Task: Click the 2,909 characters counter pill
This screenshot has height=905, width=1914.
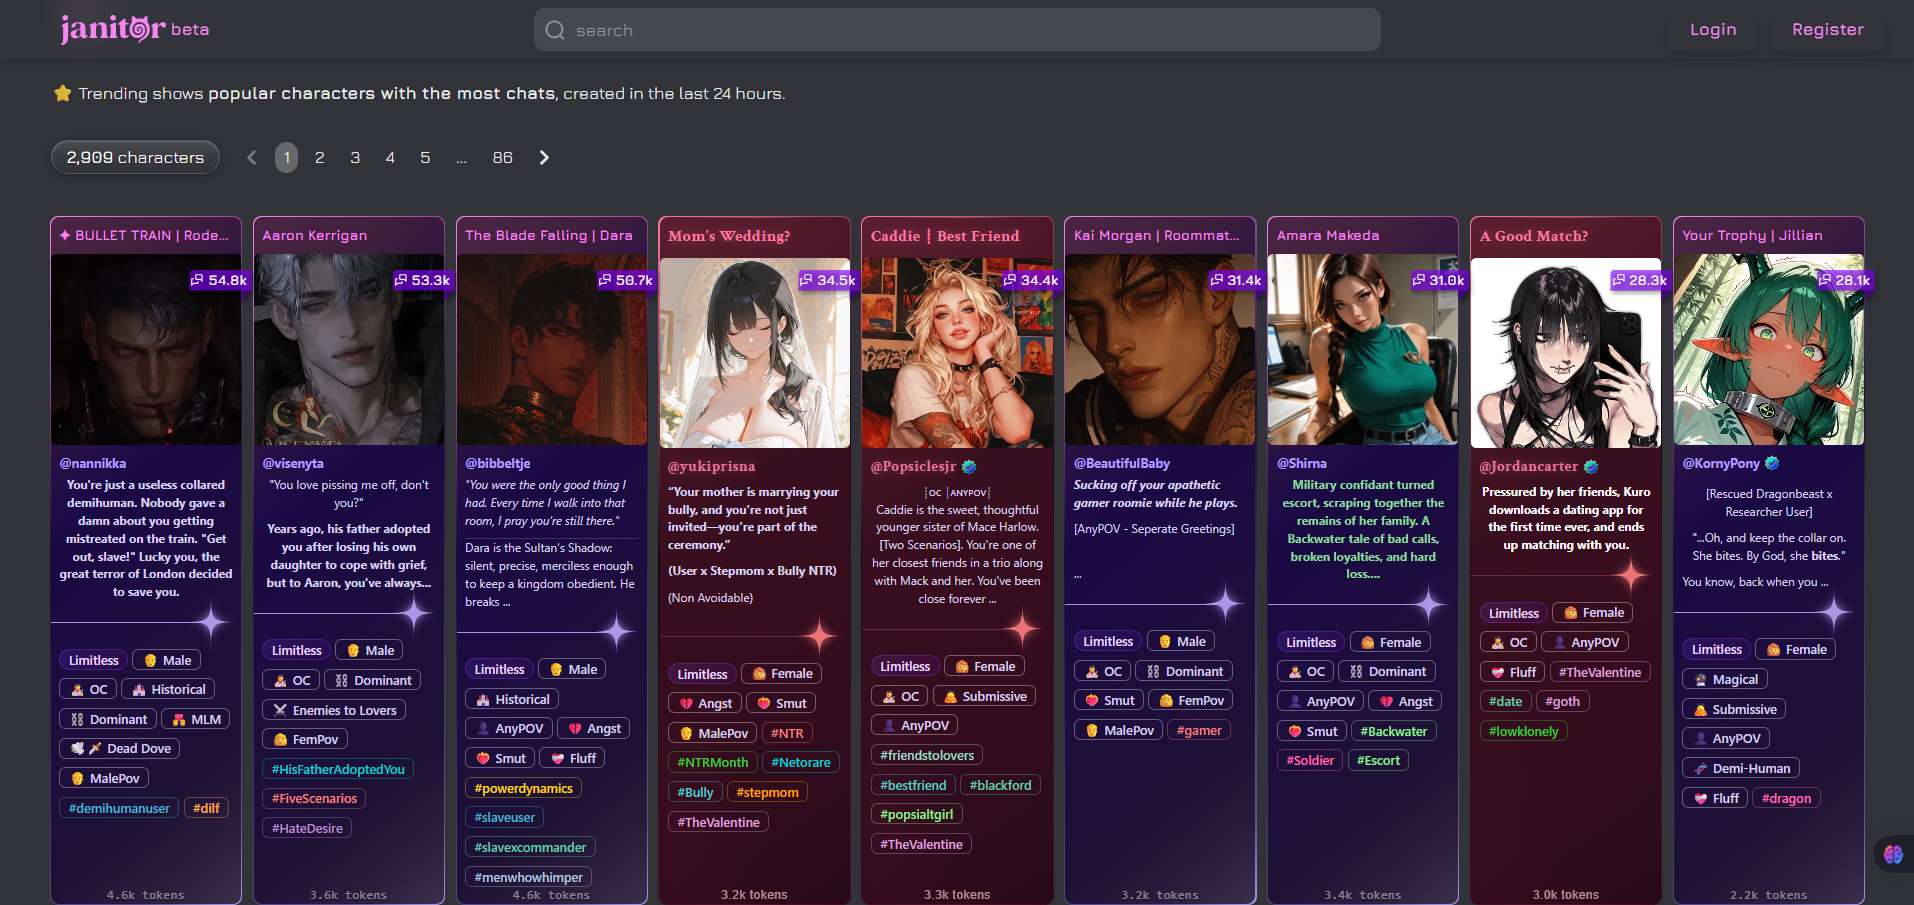Action: (135, 157)
